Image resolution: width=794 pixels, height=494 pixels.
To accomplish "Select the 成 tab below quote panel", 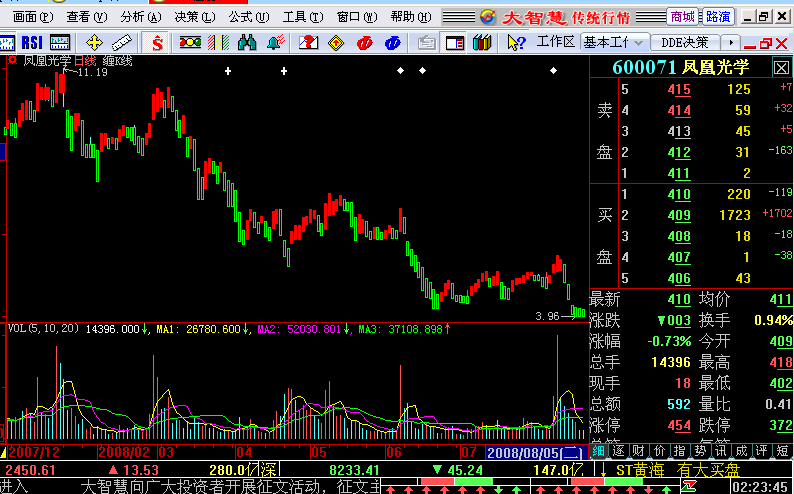I will coord(741,450).
